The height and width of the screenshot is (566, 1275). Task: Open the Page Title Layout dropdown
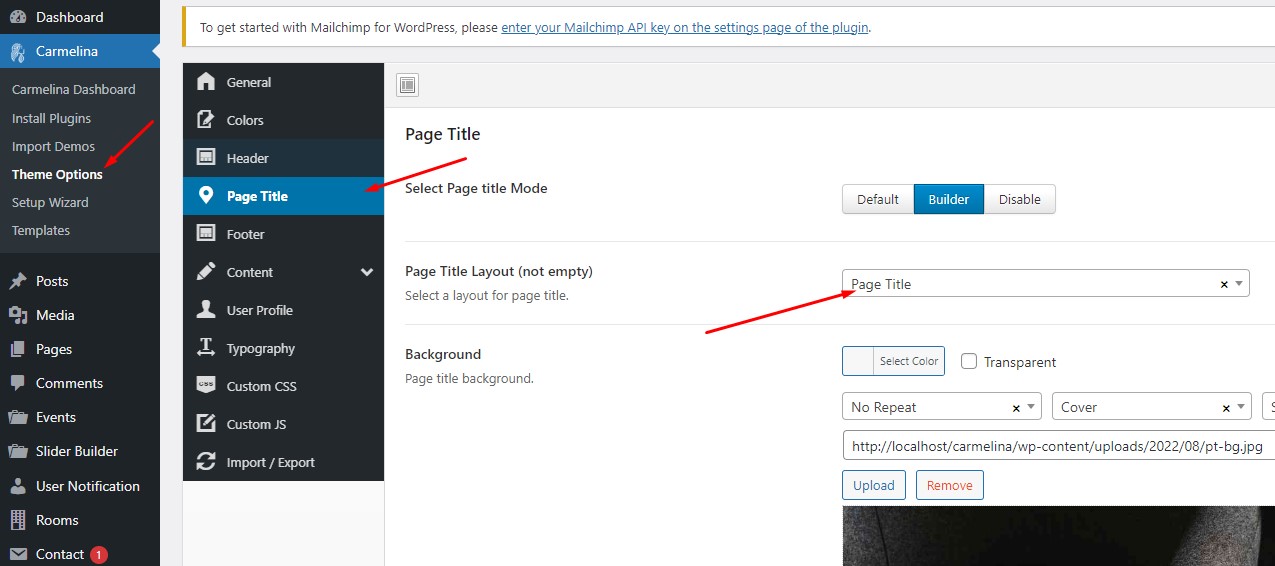tap(1044, 284)
